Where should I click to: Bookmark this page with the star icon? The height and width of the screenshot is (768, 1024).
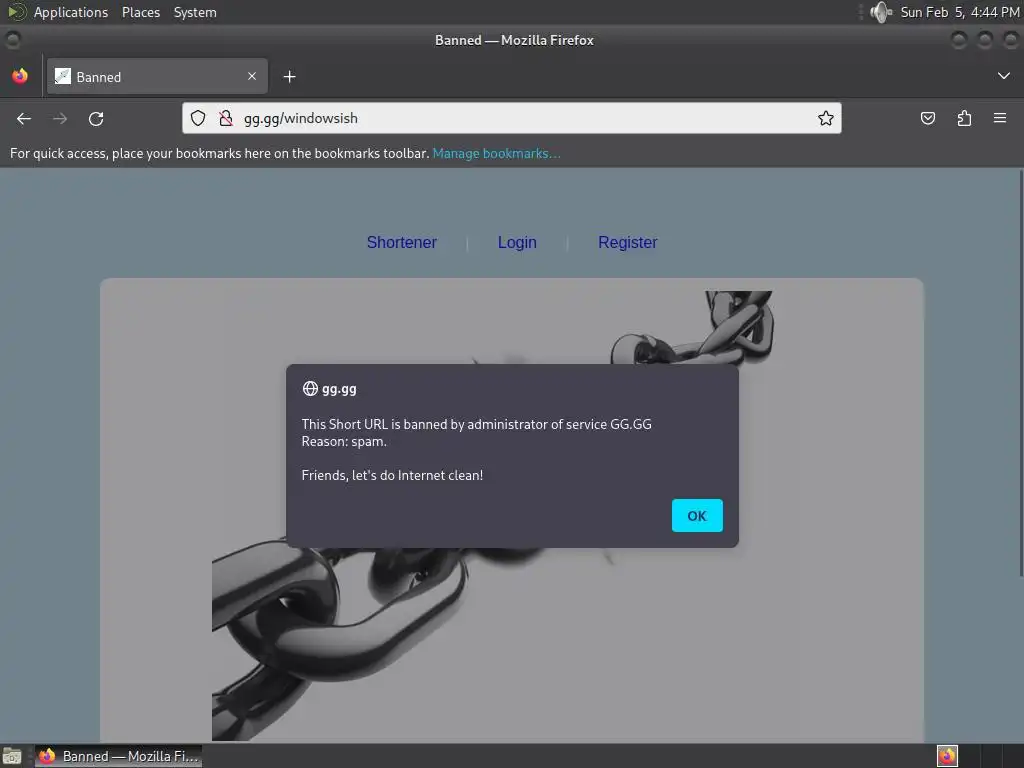pyautogui.click(x=825, y=118)
